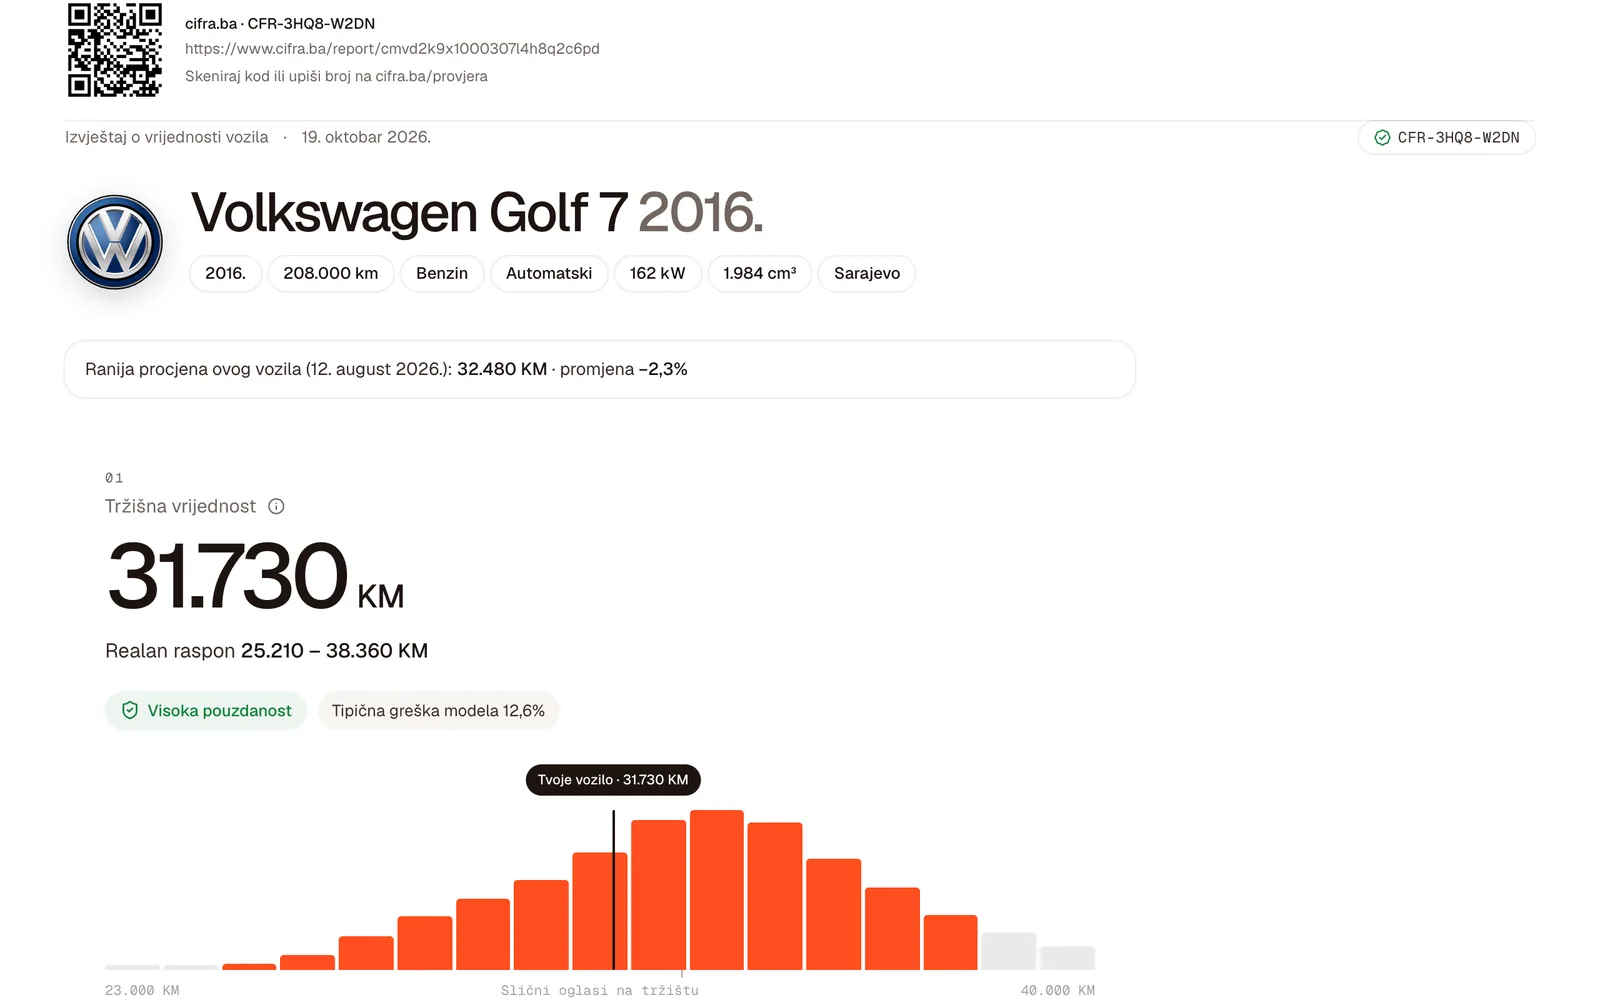Click the Realan raspon 25.210 – 38.360 KM text
The height and width of the screenshot is (1000, 1600).
click(266, 651)
